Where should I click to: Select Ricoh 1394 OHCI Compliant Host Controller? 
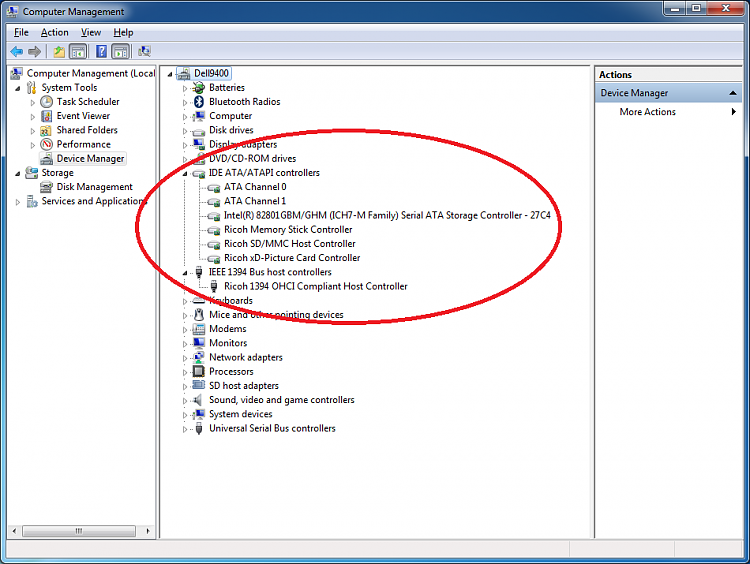[x=316, y=286]
